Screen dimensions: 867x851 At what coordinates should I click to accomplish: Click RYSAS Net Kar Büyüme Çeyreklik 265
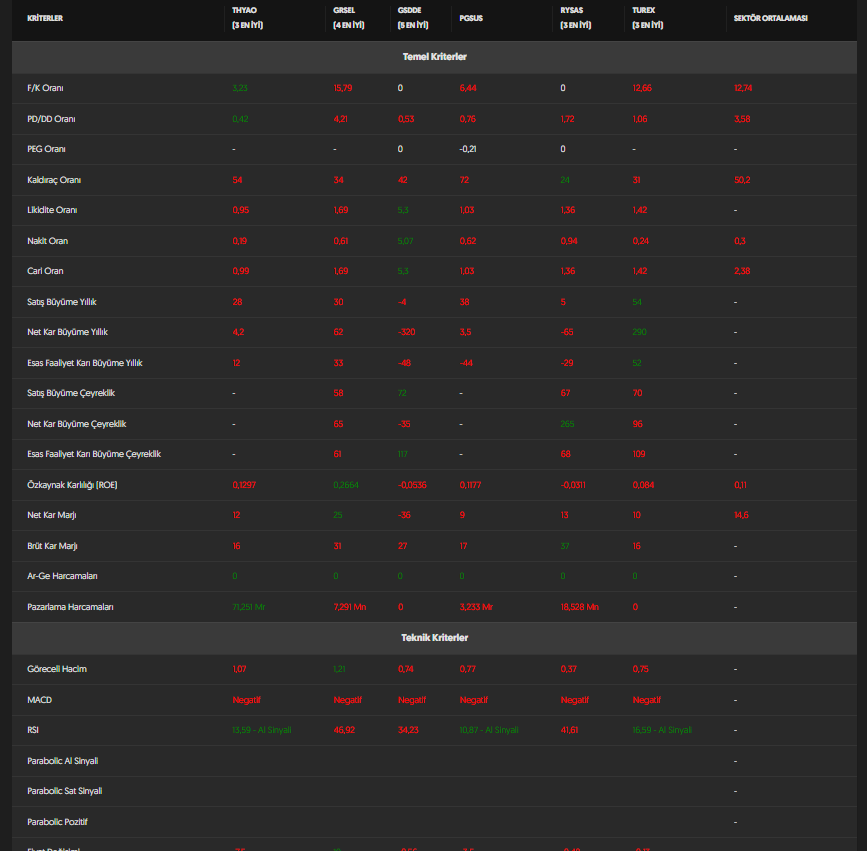567,424
